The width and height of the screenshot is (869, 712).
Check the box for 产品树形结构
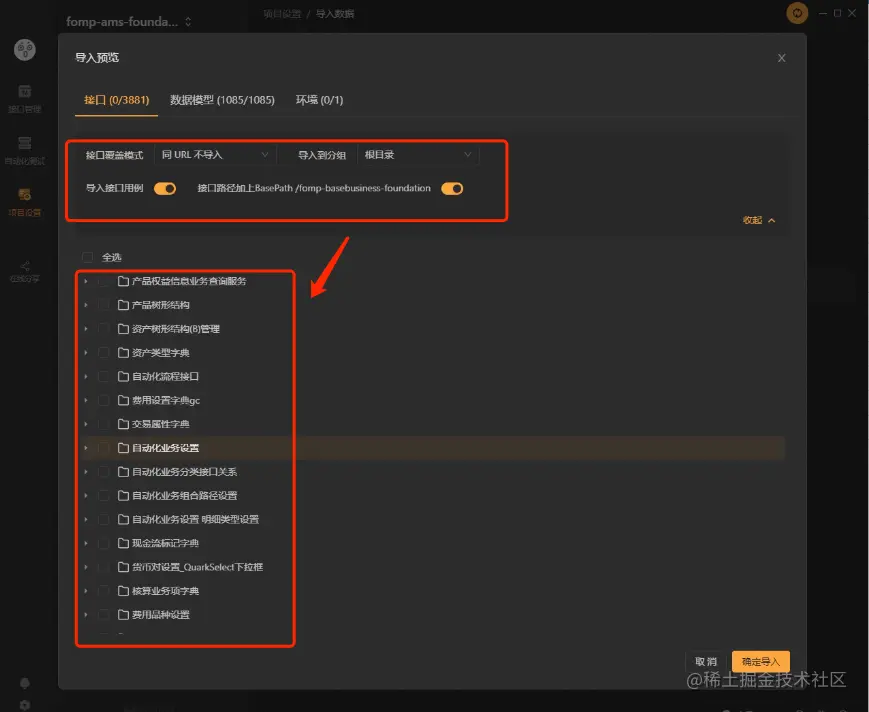104,305
